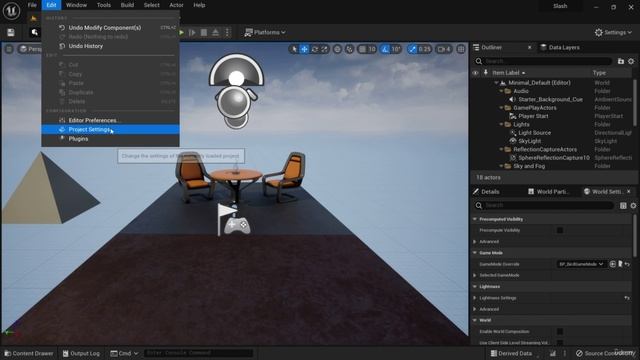Click the World Settings search field
The width and height of the screenshot is (640, 360).
click(544, 205)
